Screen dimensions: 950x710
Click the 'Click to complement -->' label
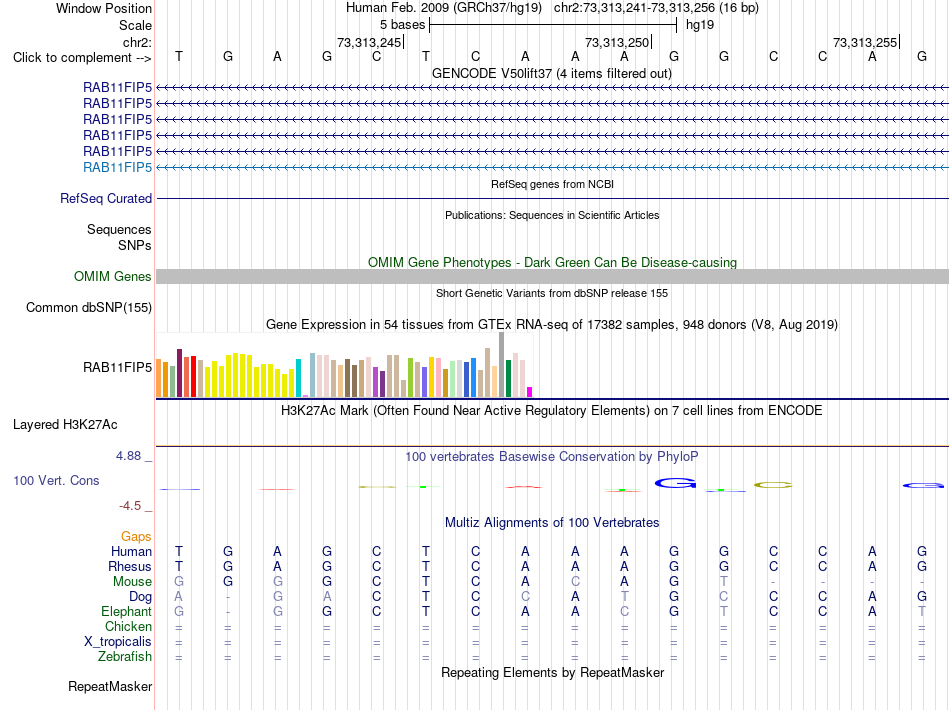[x=82, y=58]
